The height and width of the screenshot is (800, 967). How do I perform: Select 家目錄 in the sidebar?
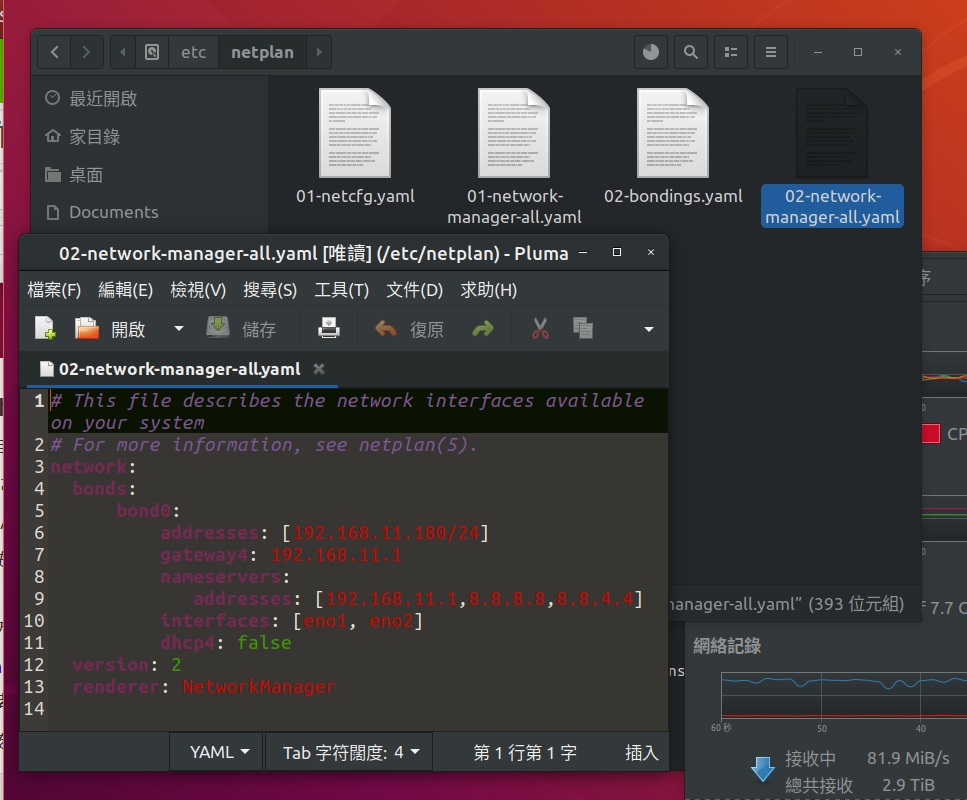click(94, 137)
